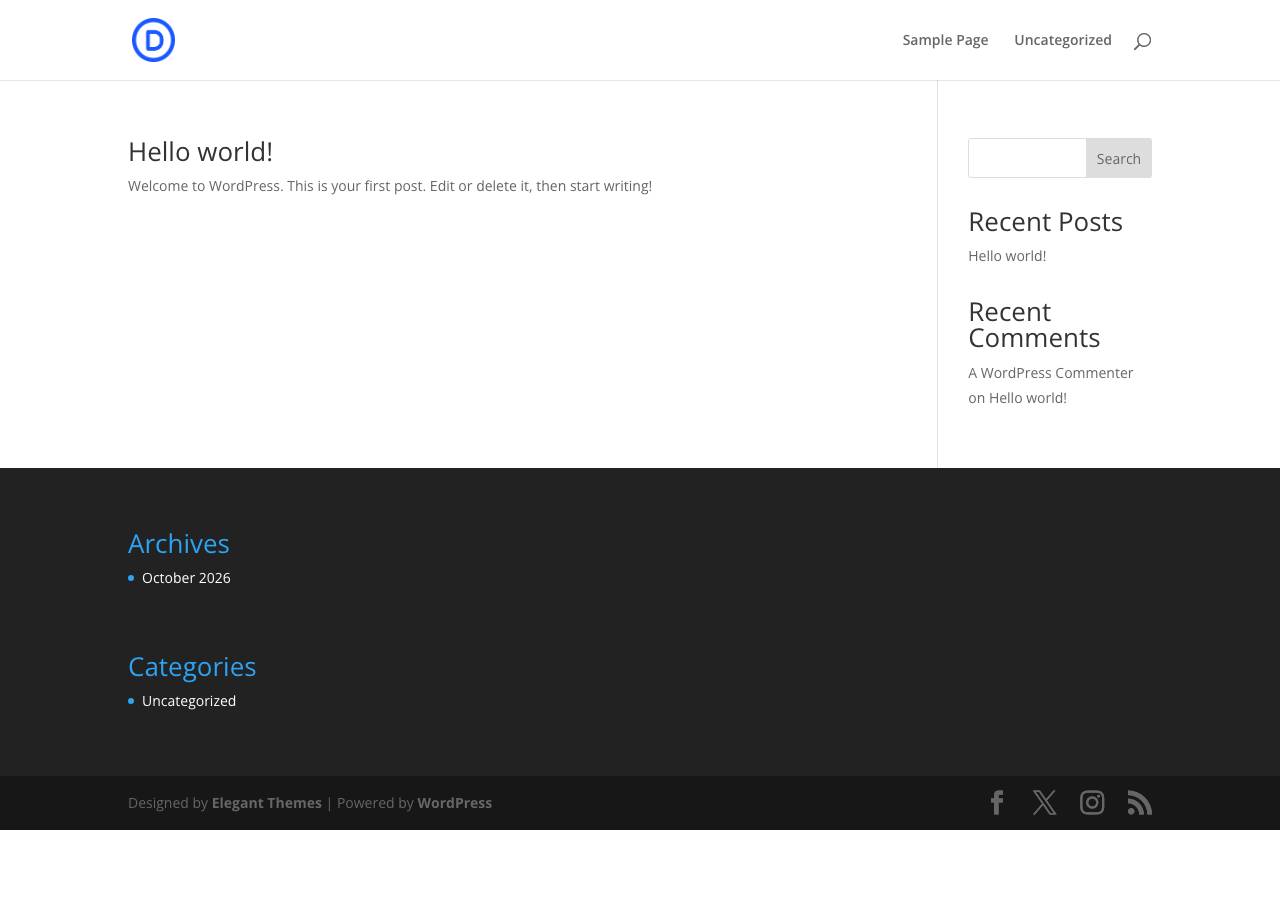Open the header search magnifier icon
The height and width of the screenshot is (900, 1280).
tap(1143, 41)
